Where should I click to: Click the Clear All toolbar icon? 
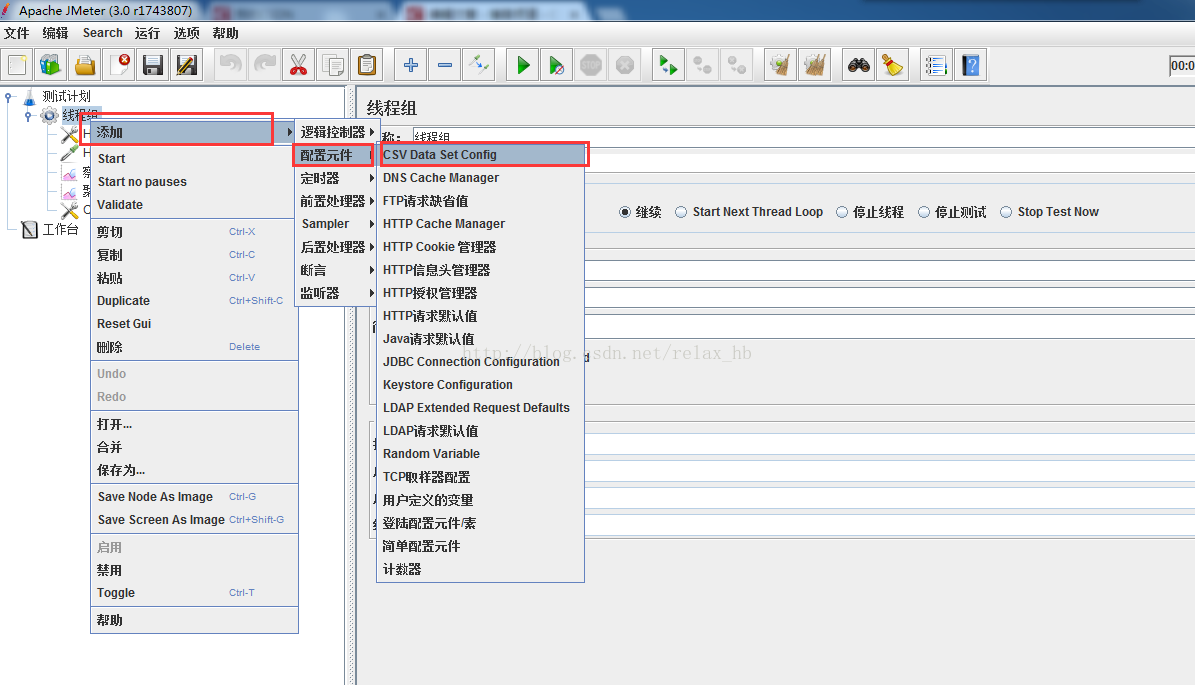[x=815, y=66]
